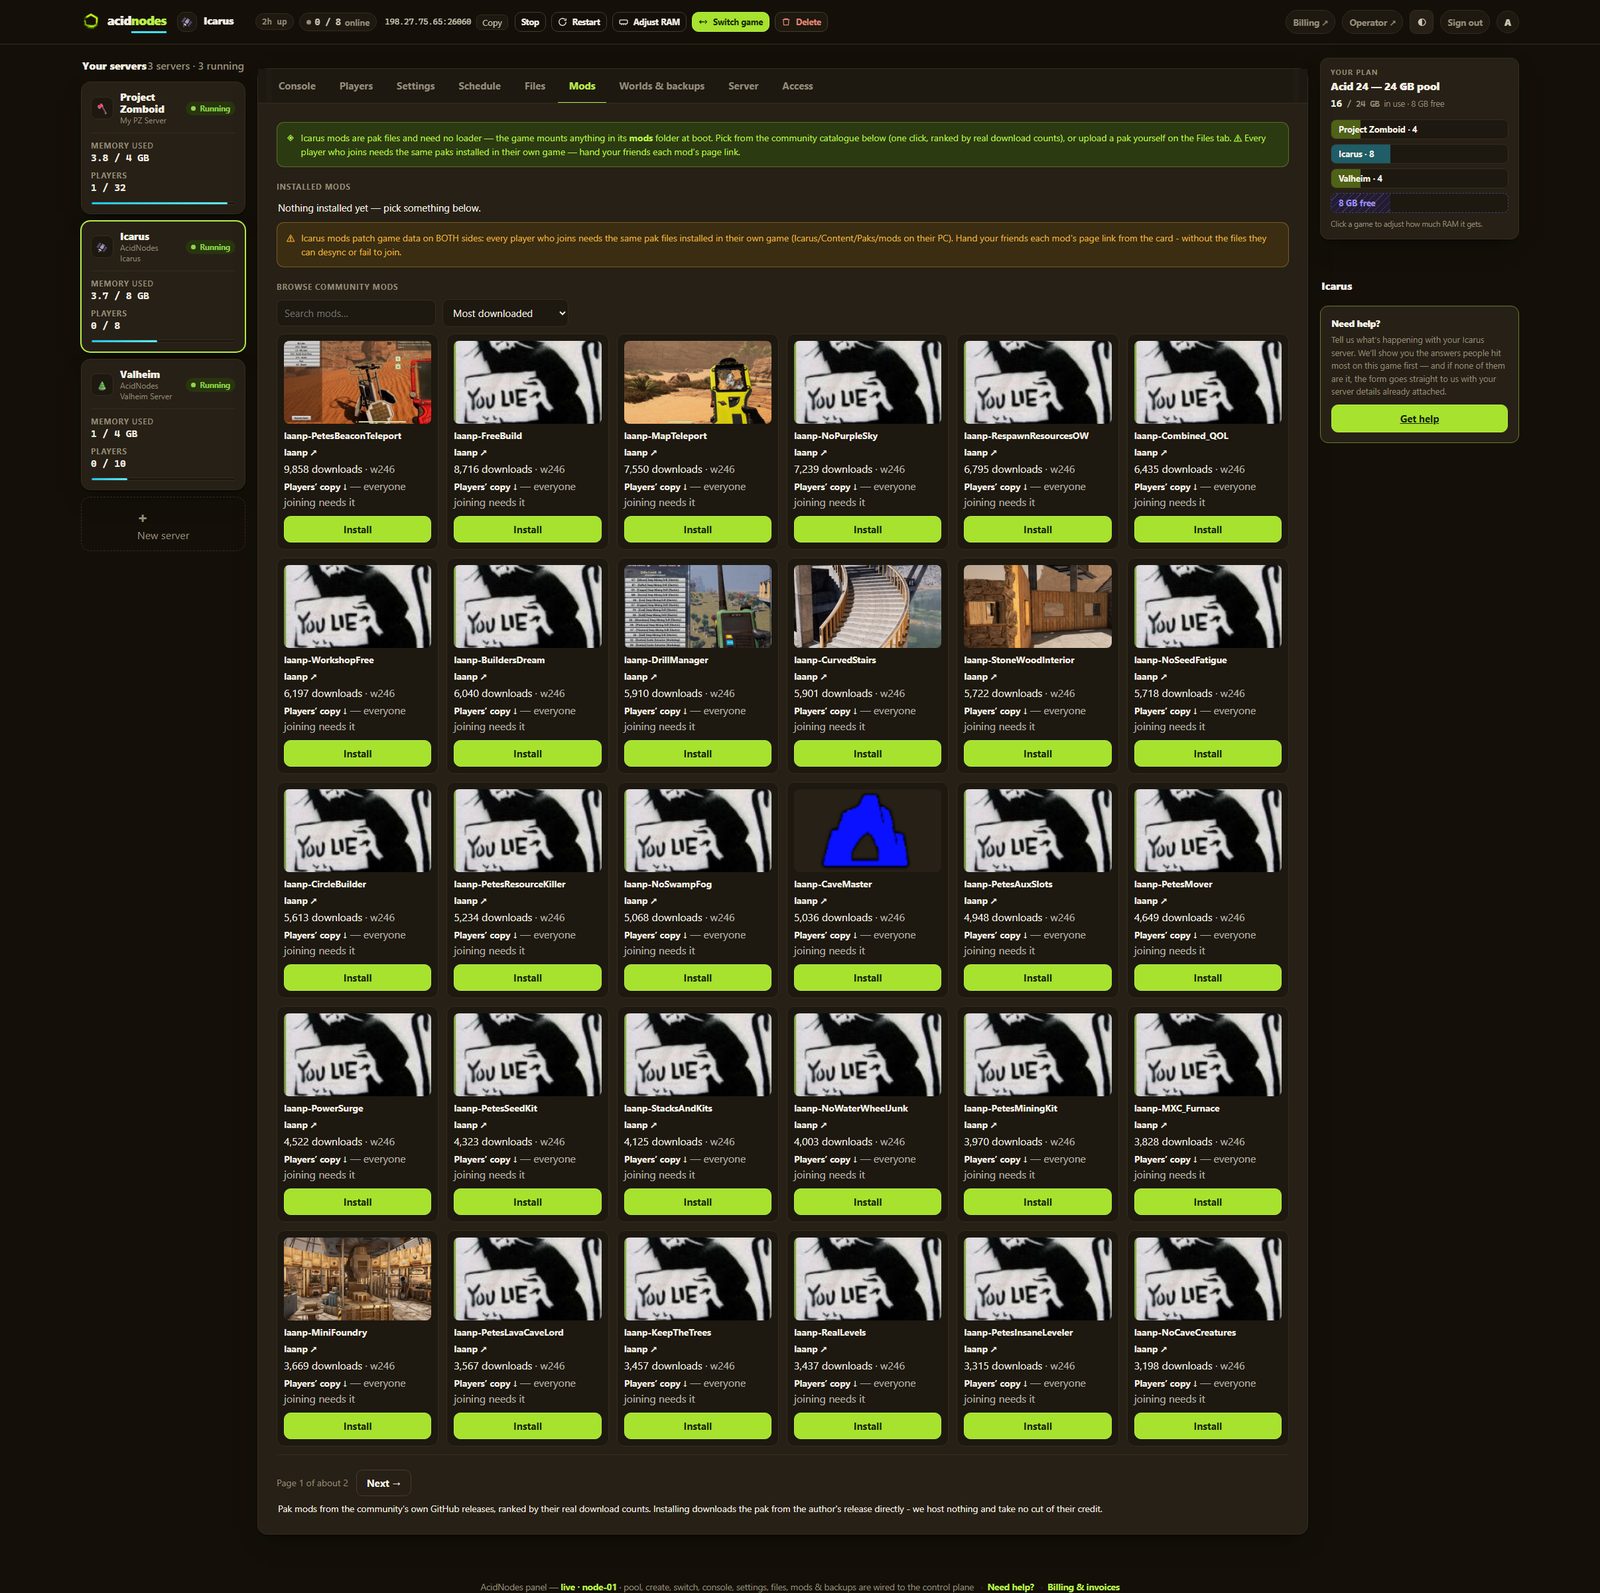Open the MapTeleport mod thumbnail
1600x1593 pixels.
(697, 382)
